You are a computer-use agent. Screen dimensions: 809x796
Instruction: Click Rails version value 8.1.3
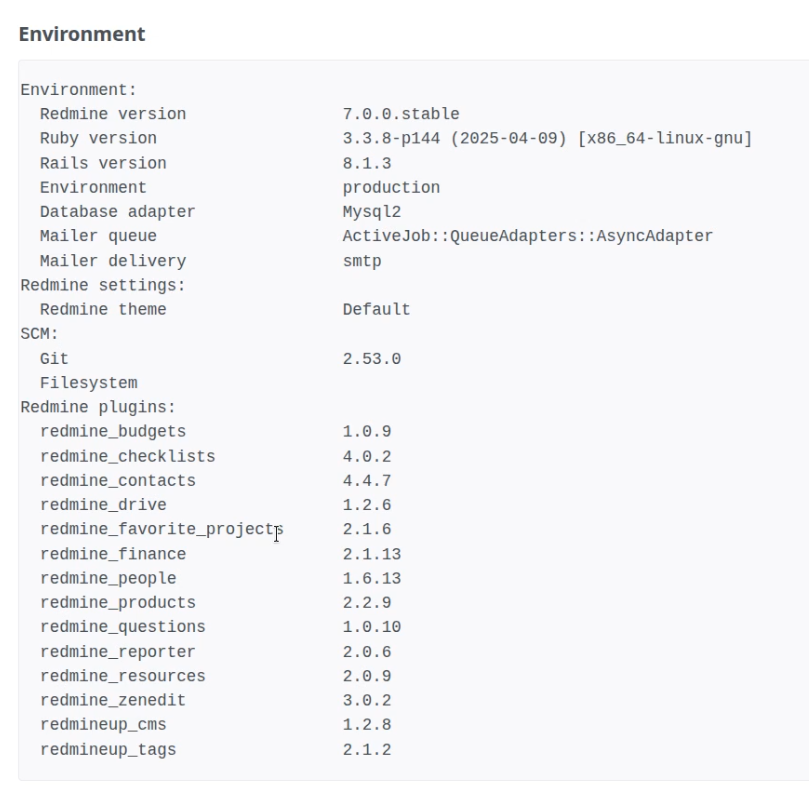tap(367, 163)
